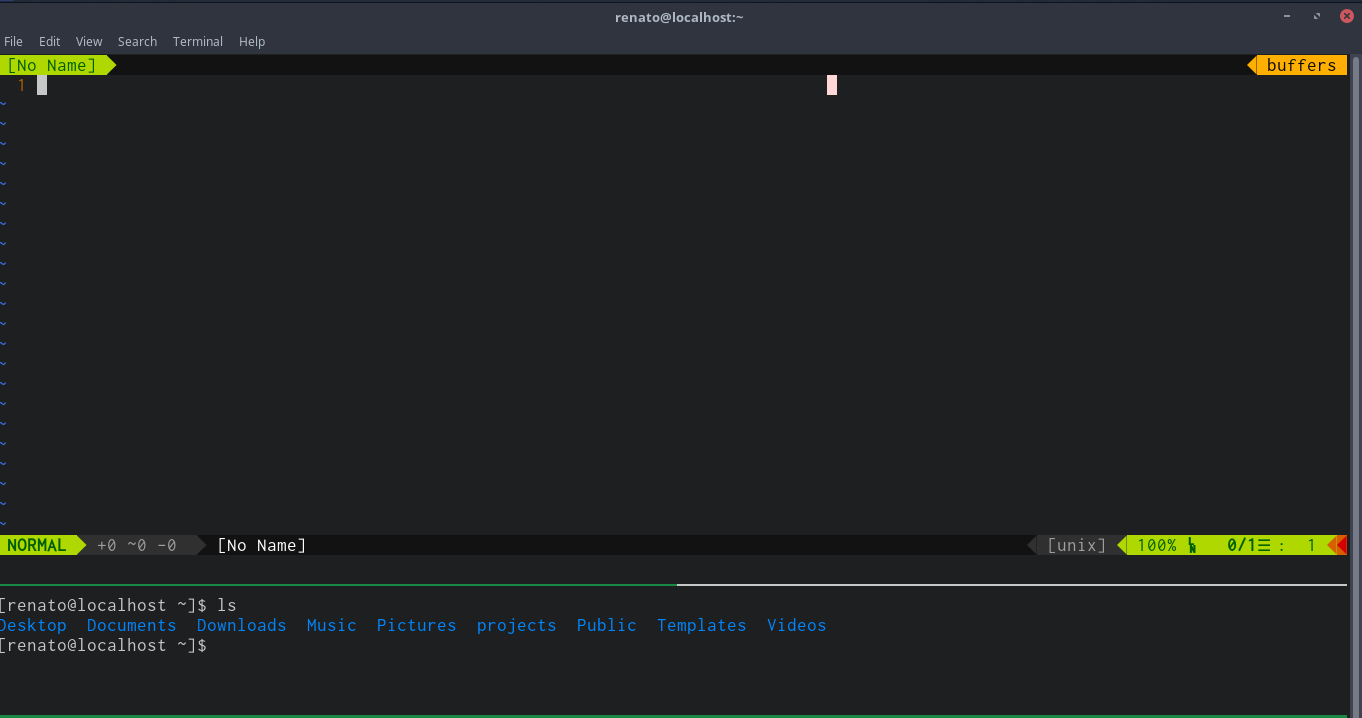Viewport: 1362px width, 718px height.
Task: Close the terminal window
Action: (x=1346, y=16)
